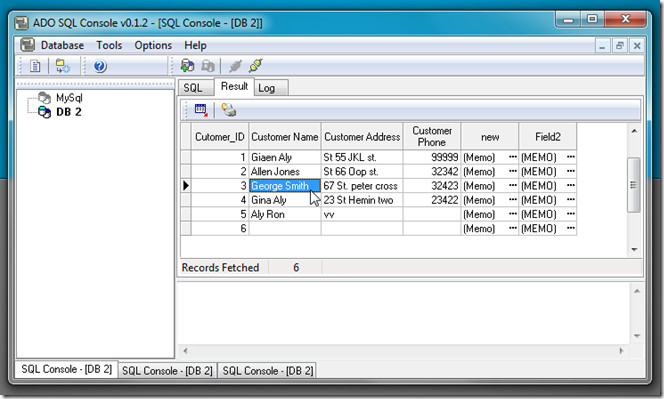Click the St 55 JKL st. address cell
The image size is (664, 399).
coord(362,157)
